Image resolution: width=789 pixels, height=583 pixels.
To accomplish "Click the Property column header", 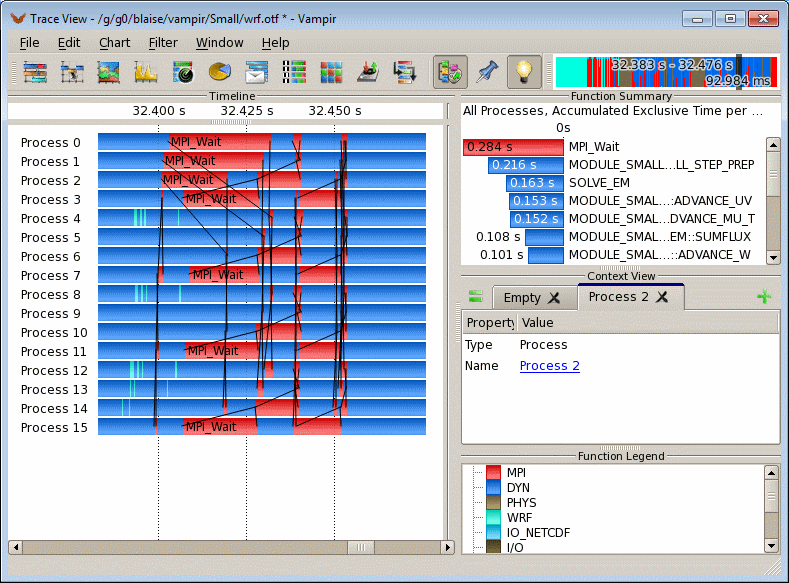I will [490, 322].
